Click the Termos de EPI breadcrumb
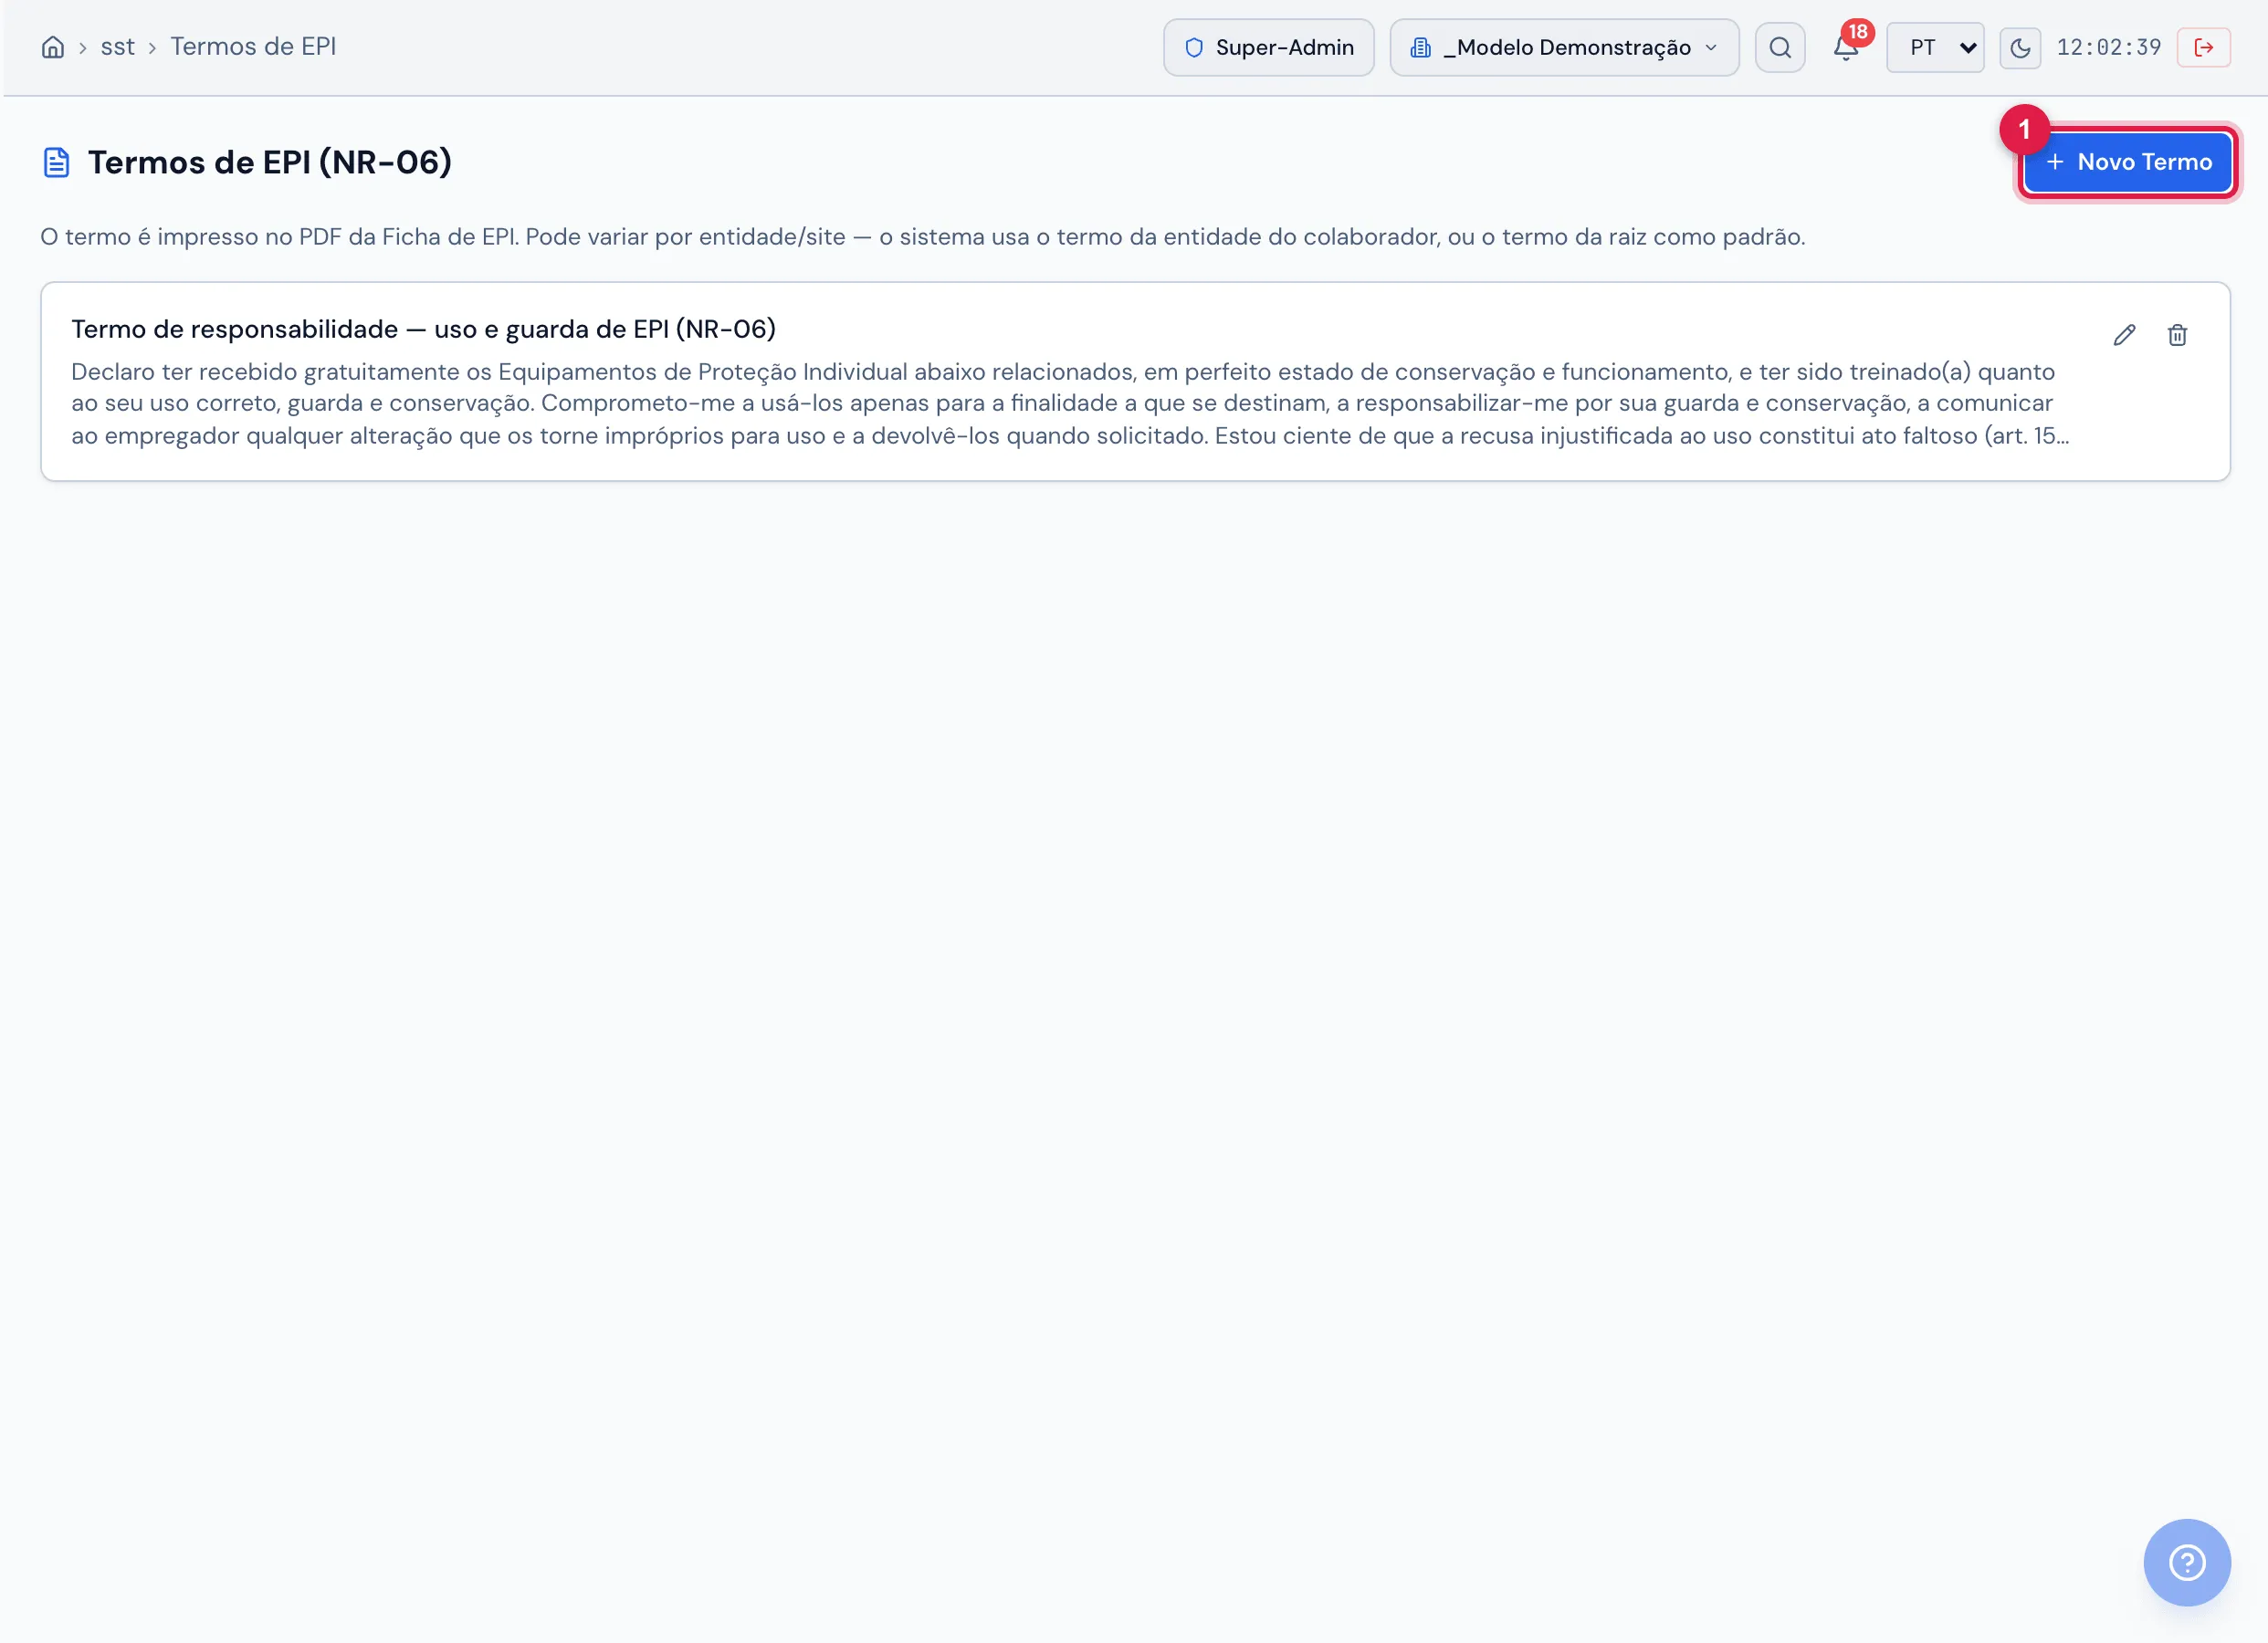The width and height of the screenshot is (2268, 1643). (253, 47)
